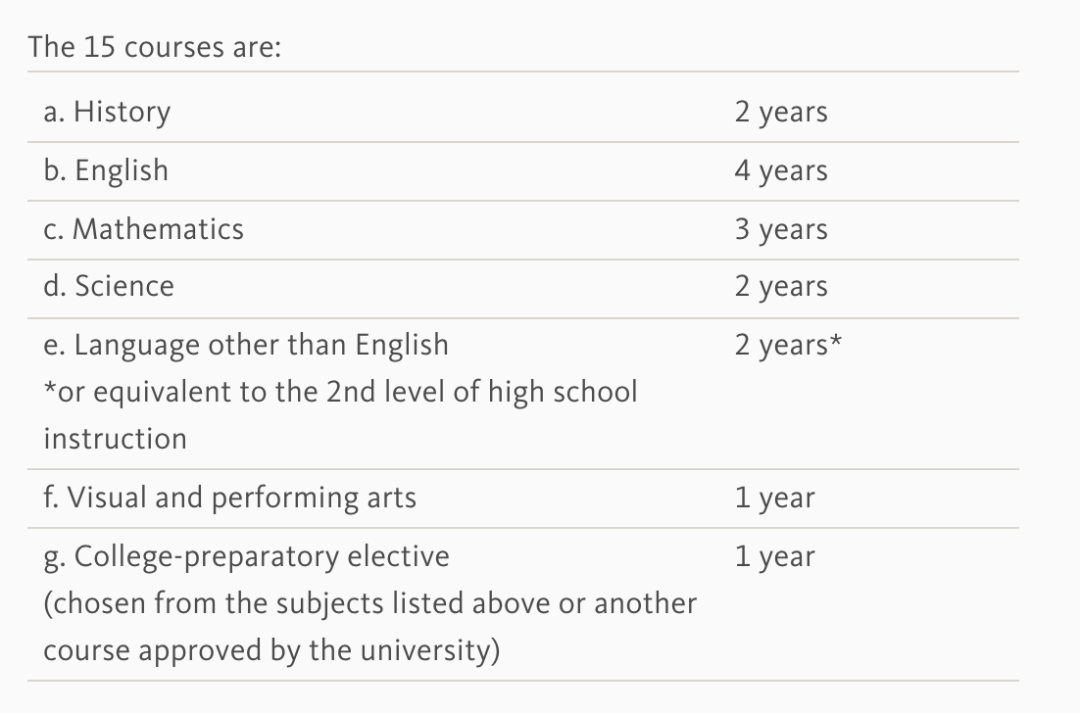Select 'g. College-preparatory elective' text

click(x=247, y=557)
